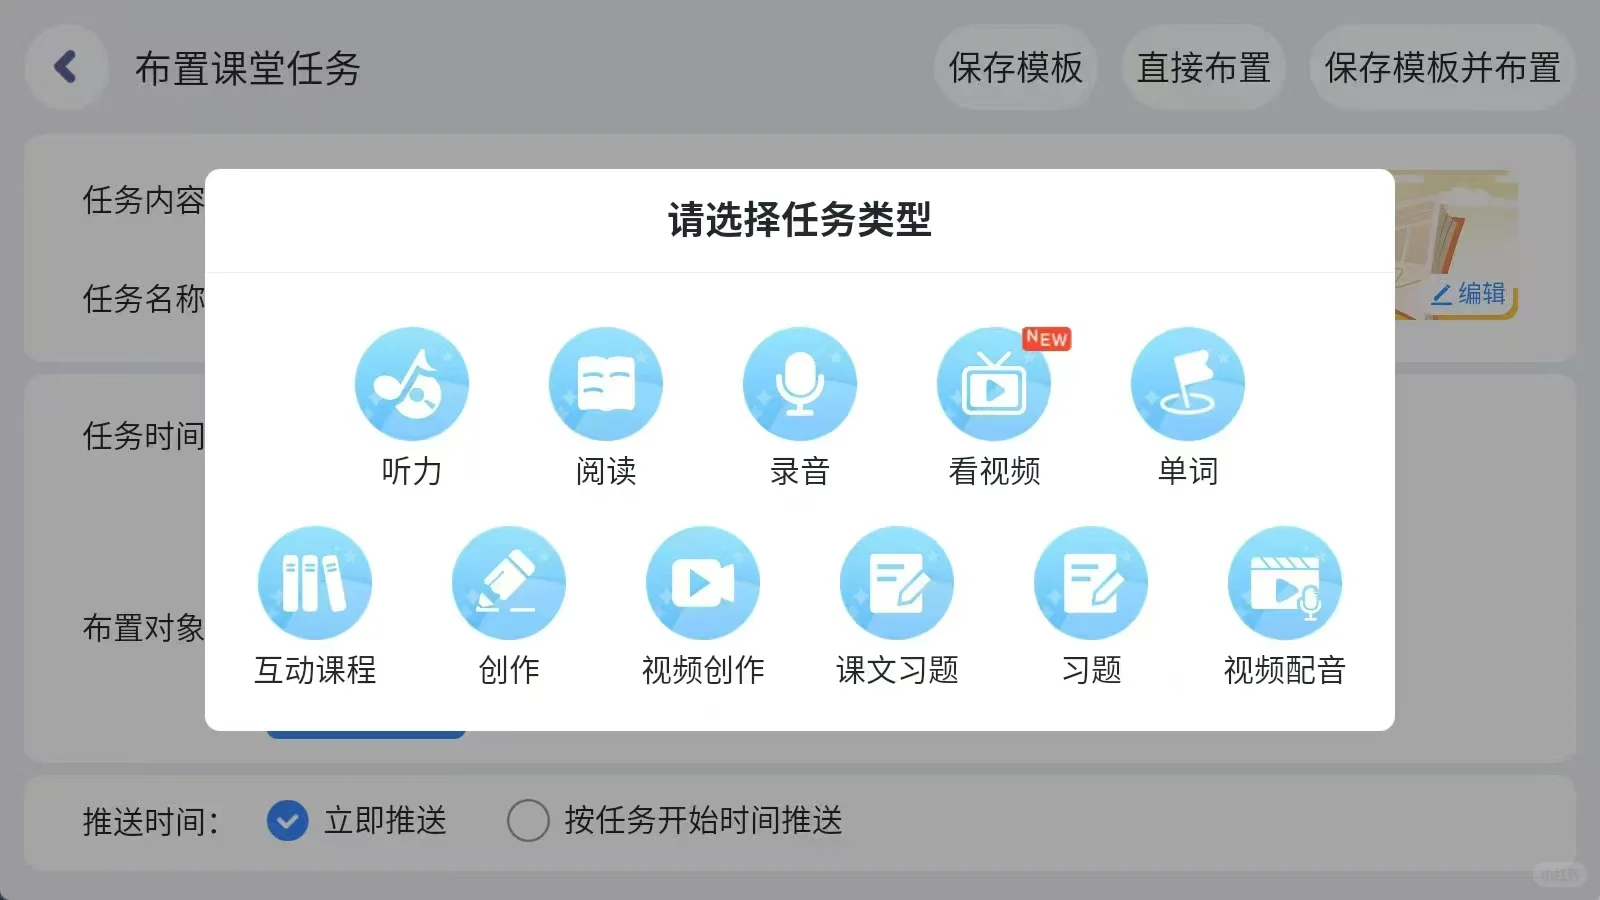Pick the 录音 recording task icon
The width and height of the screenshot is (1600, 900).
(799, 383)
